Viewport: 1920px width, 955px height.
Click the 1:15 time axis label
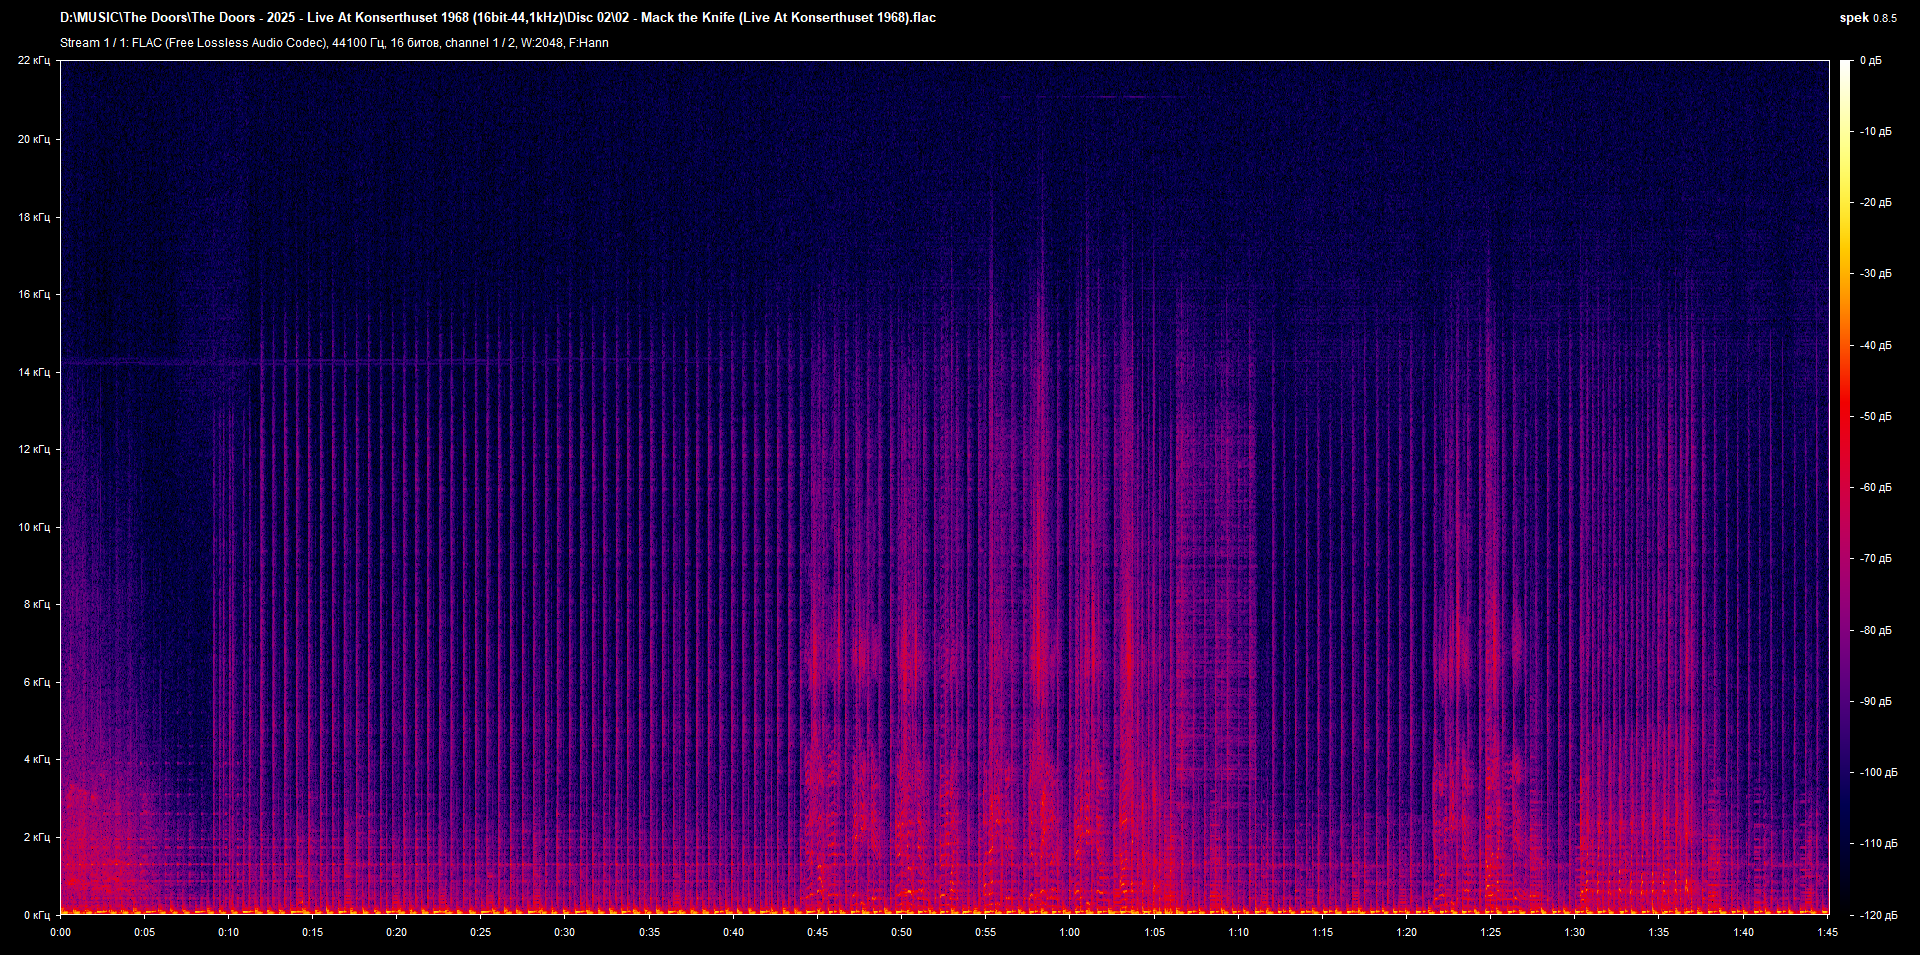click(x=1322, y=932)
